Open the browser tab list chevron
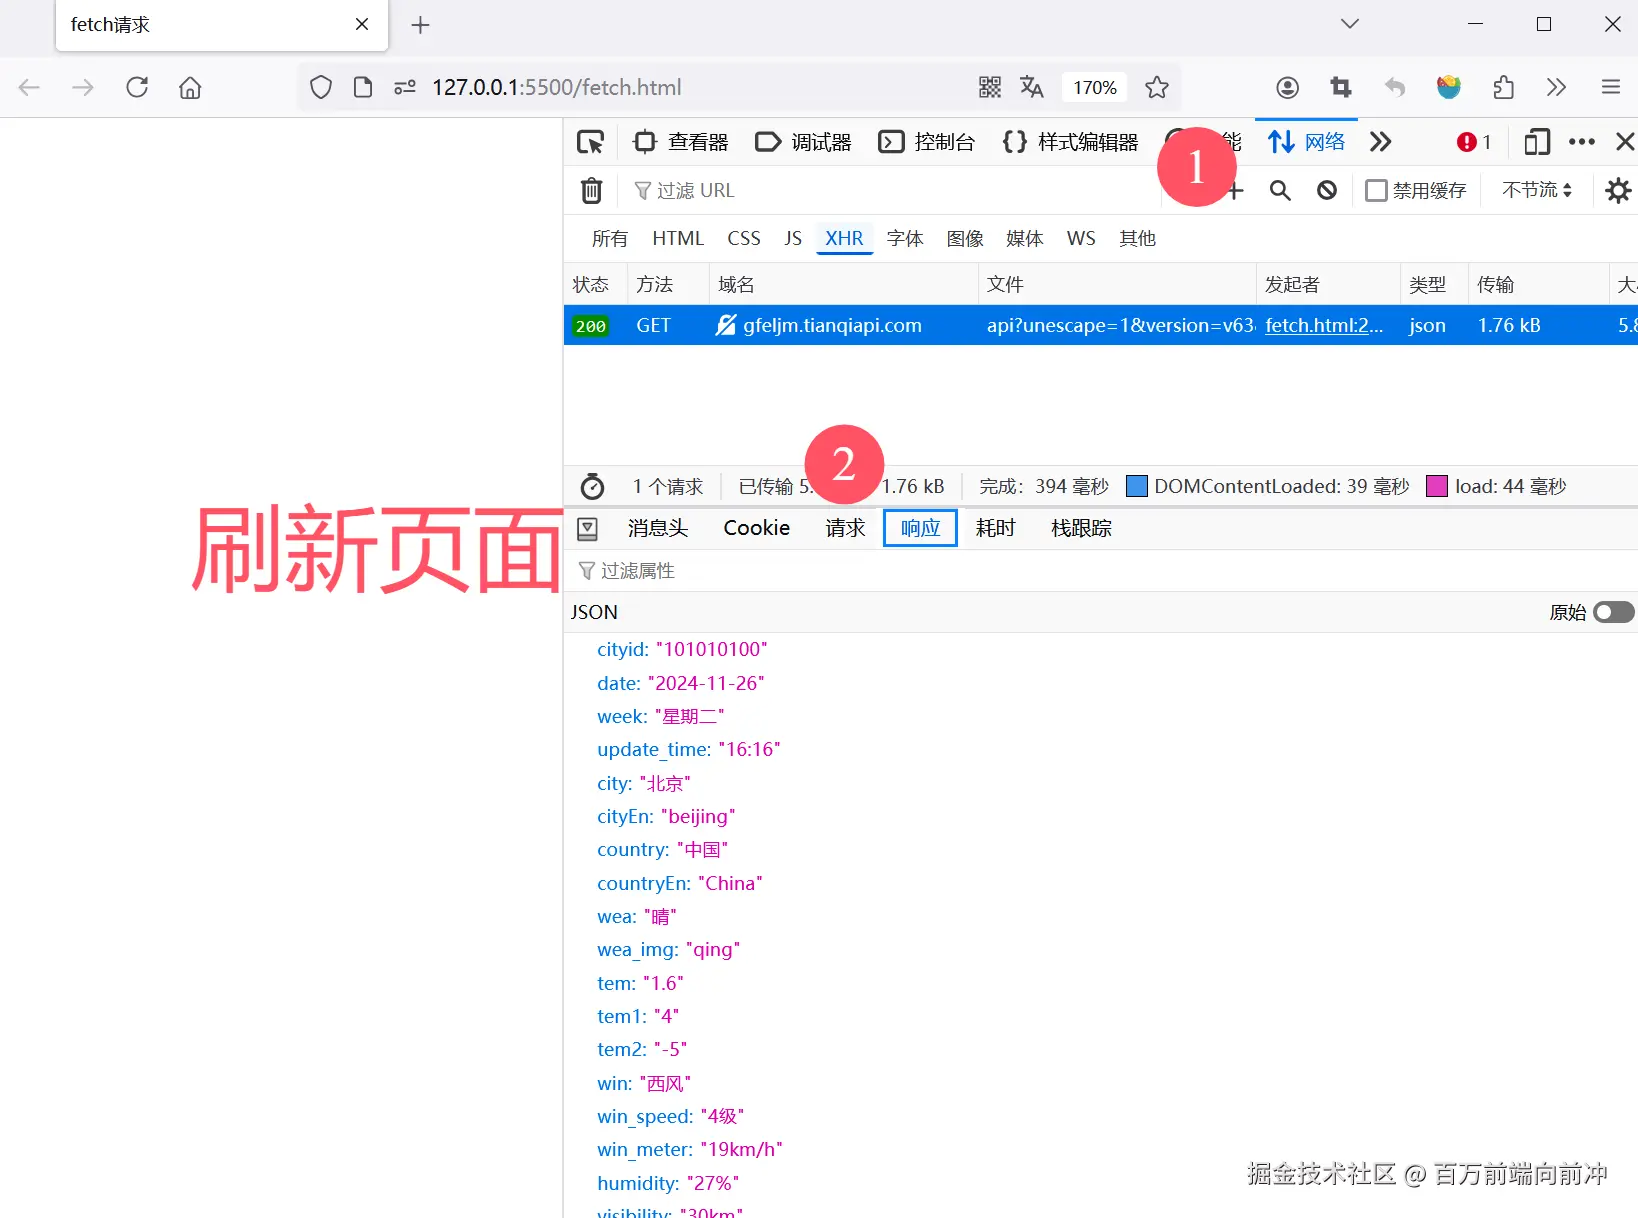 click(x=1349, y=23)
